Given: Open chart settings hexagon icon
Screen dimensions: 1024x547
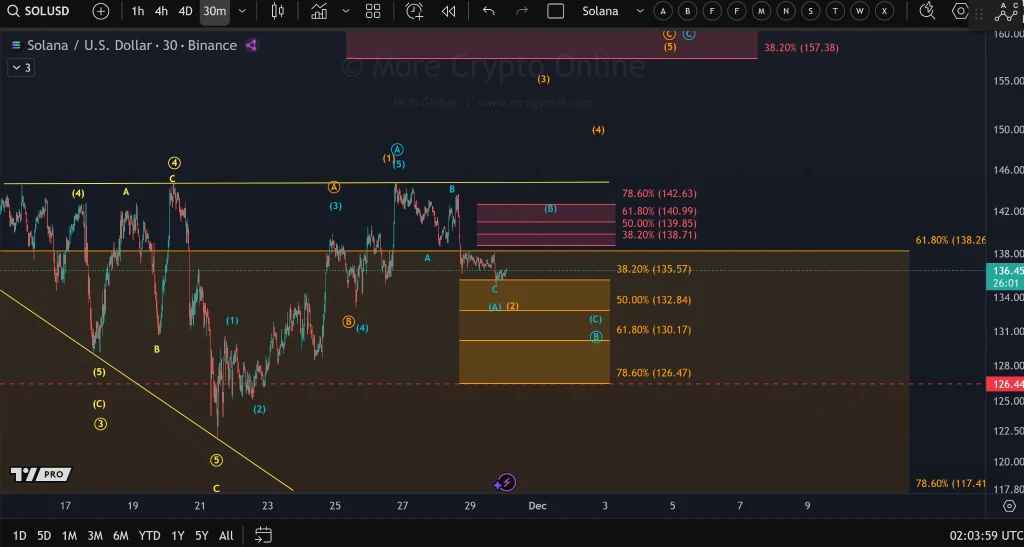Looking at the screenshot, I should pyautogui.click(x=960, y=11).
